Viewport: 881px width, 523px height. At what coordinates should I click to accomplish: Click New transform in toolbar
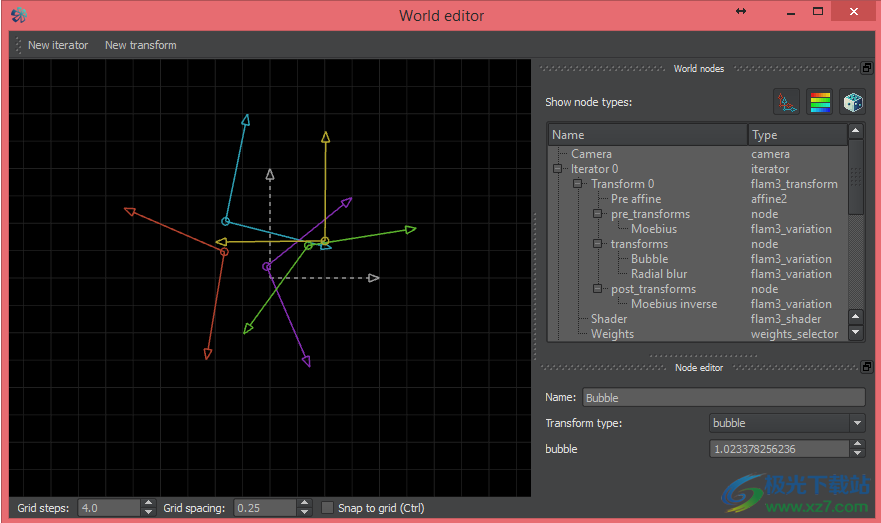tap(140, 45)
